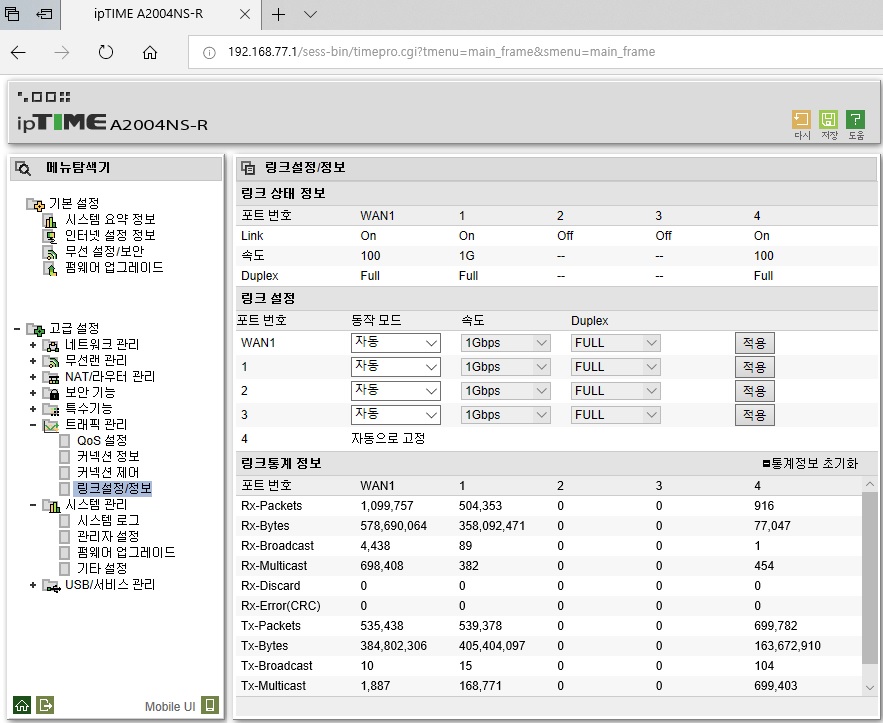Expand the 무선랜 관리 tree node
Screen dimensions: 883x723
point(33,361)
